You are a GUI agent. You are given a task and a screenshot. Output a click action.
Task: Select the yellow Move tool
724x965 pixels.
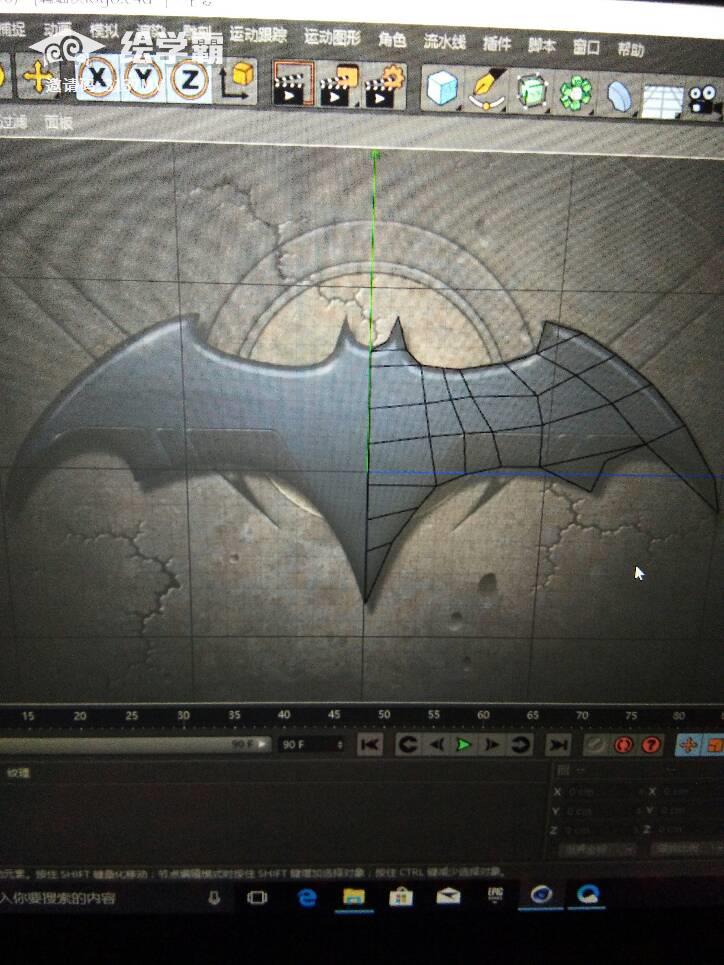[37, 78]
